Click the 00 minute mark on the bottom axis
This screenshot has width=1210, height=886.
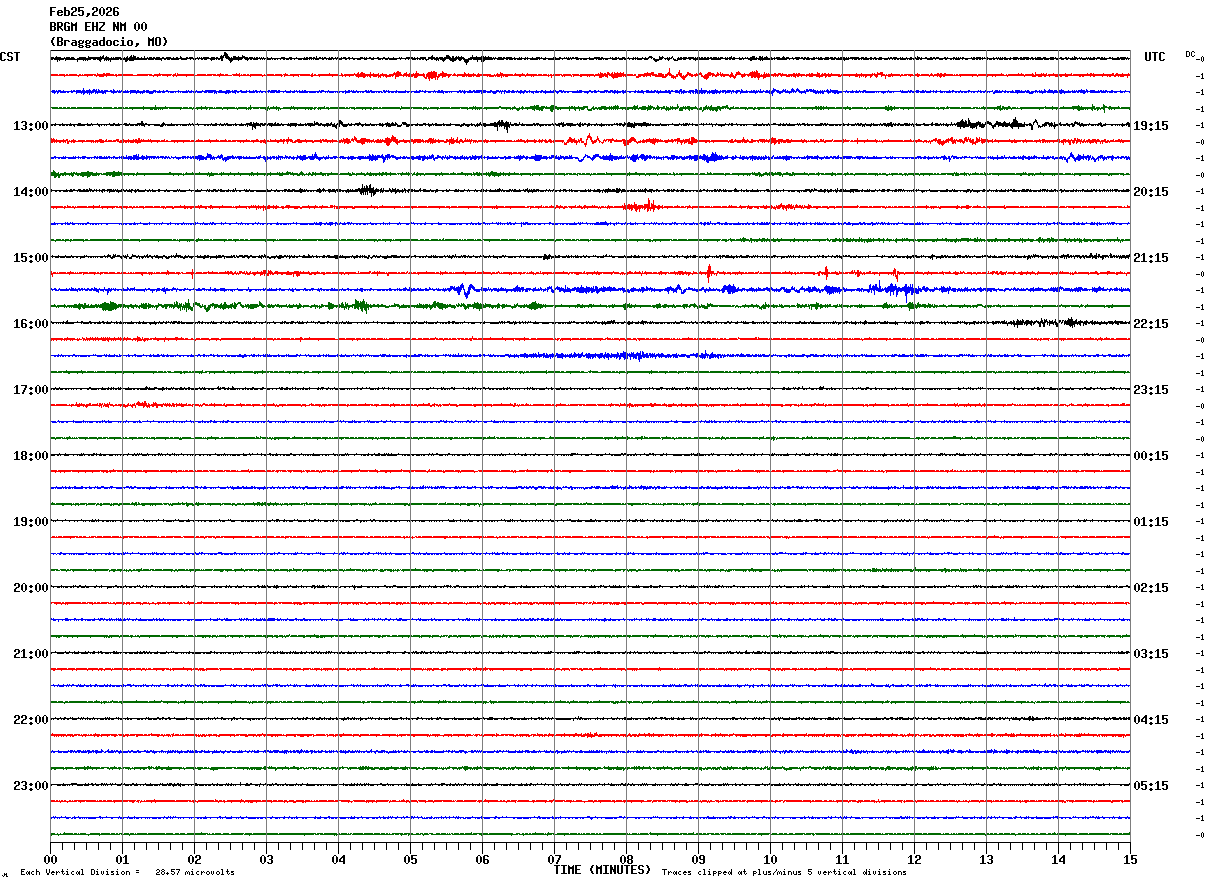click(x=50, y=860)
